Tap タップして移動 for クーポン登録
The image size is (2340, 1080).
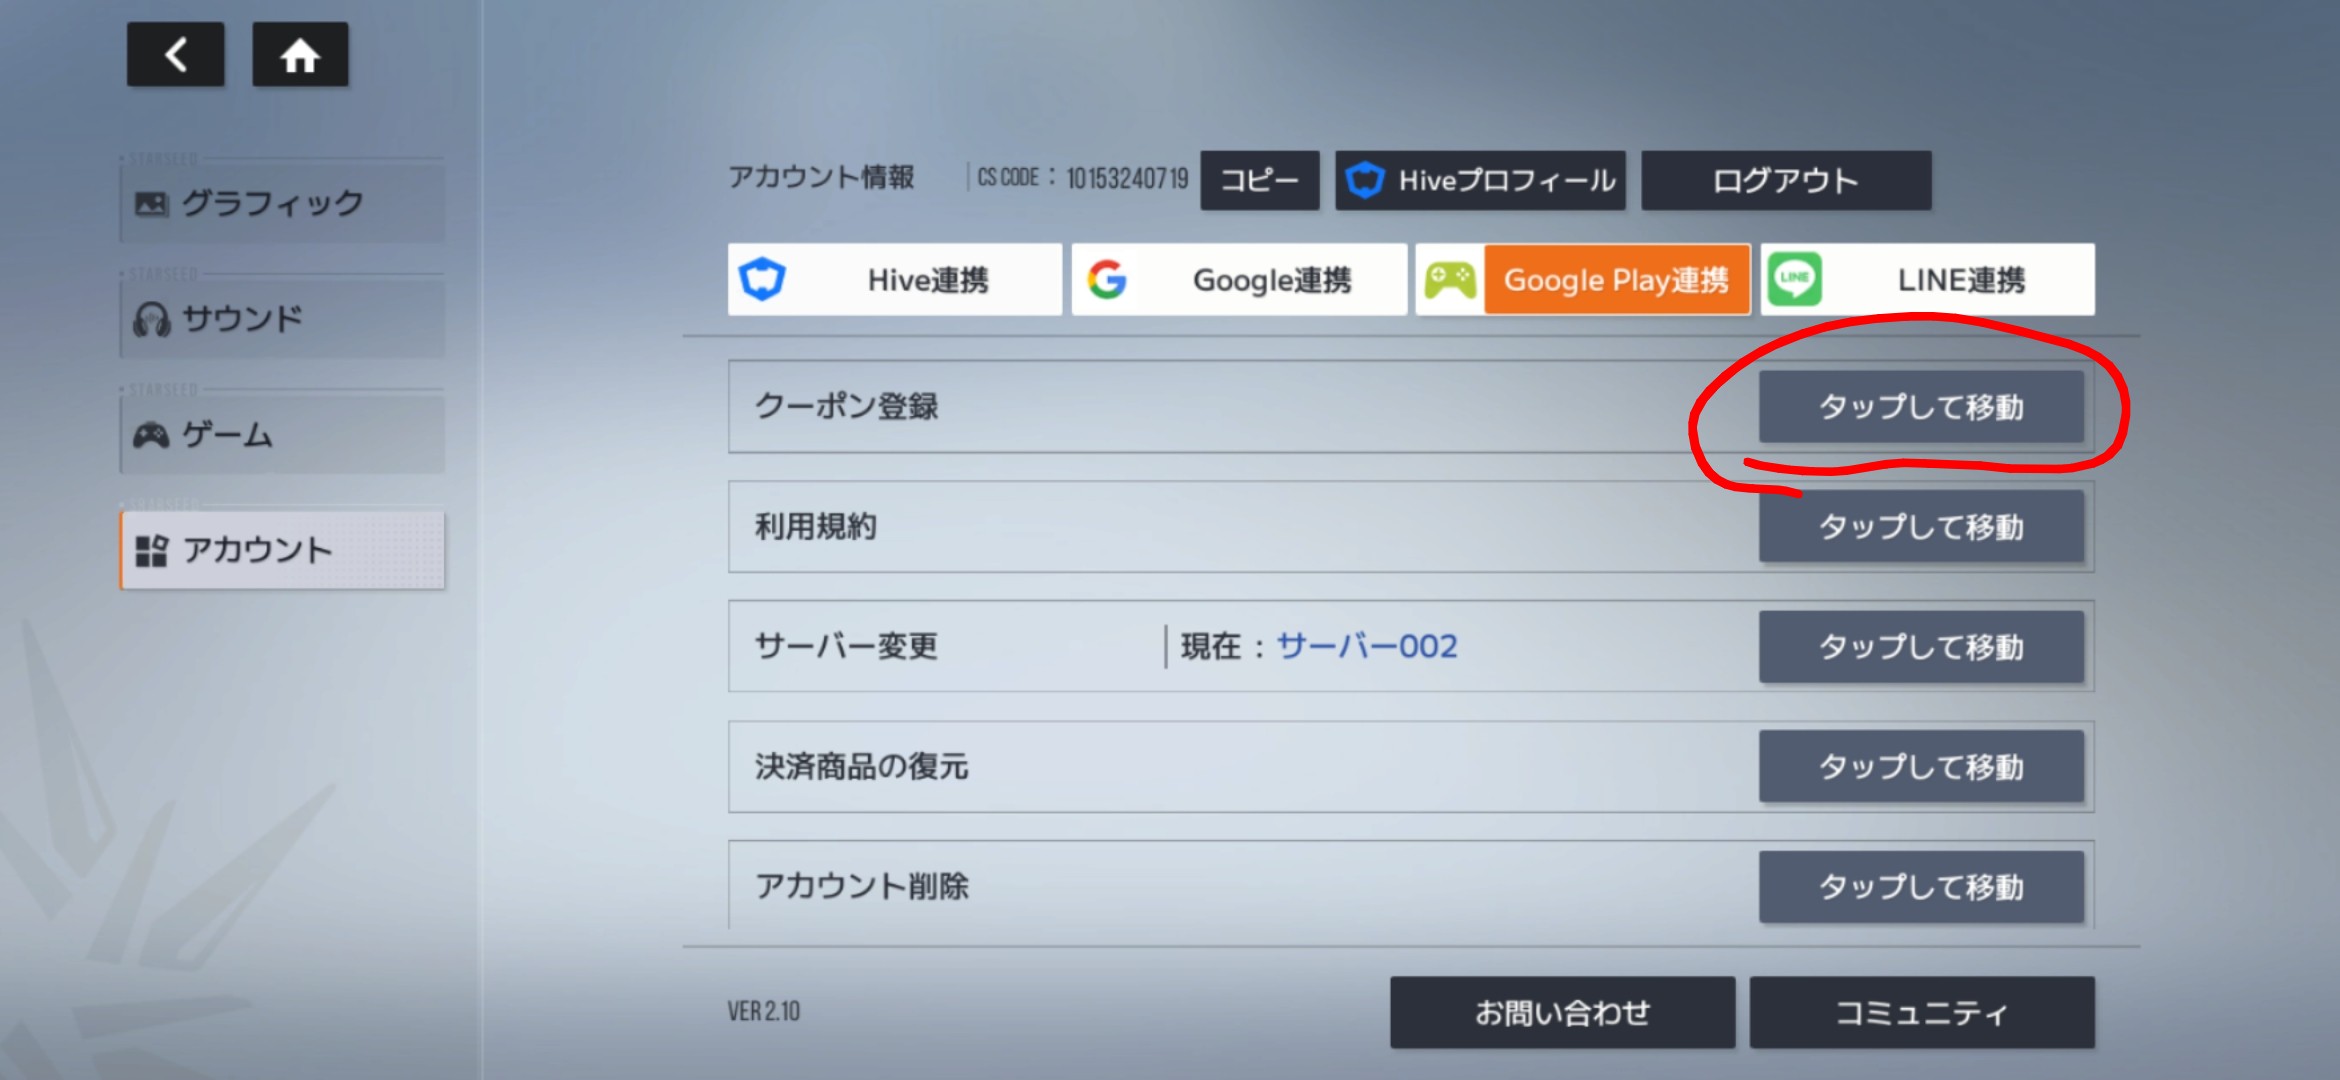pyautogui.click(x=1921, y=407)
